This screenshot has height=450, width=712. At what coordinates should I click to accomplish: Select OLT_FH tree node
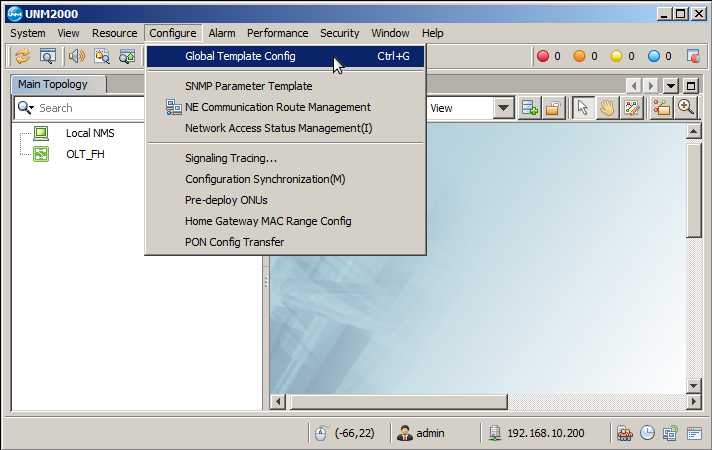tap(85, 154)
